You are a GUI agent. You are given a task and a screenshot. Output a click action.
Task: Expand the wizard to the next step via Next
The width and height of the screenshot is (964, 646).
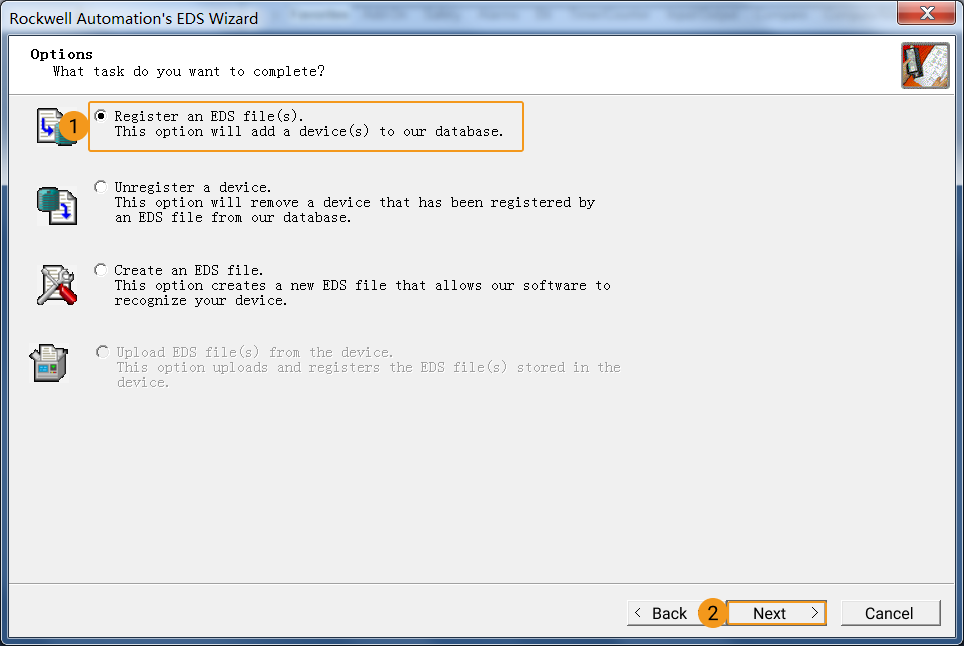[776, 613]
